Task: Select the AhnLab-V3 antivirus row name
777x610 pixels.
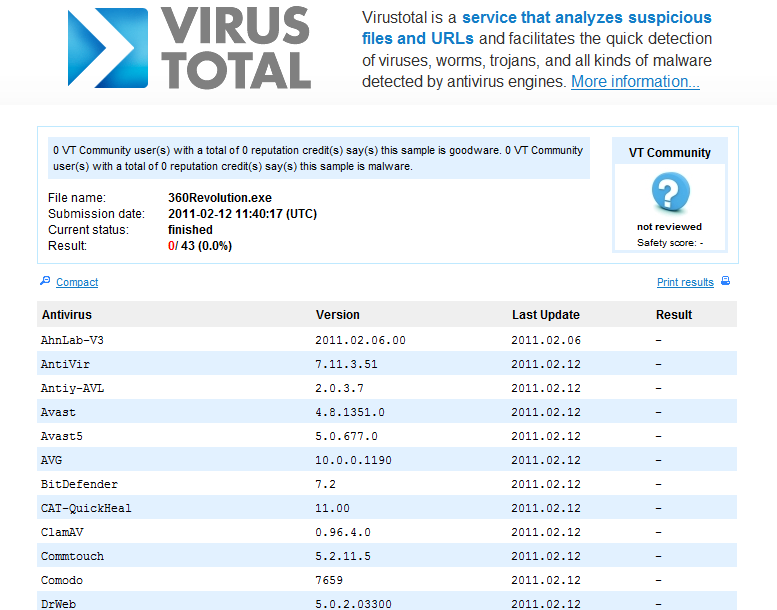Action: click(72, 340)
